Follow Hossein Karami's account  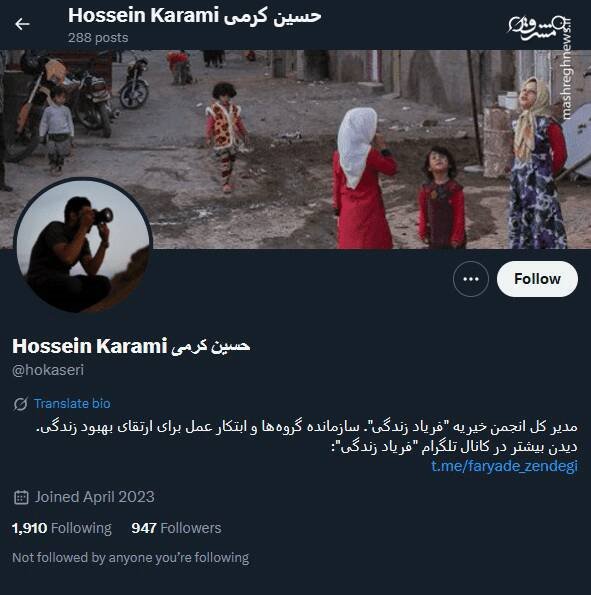(537, 279)
